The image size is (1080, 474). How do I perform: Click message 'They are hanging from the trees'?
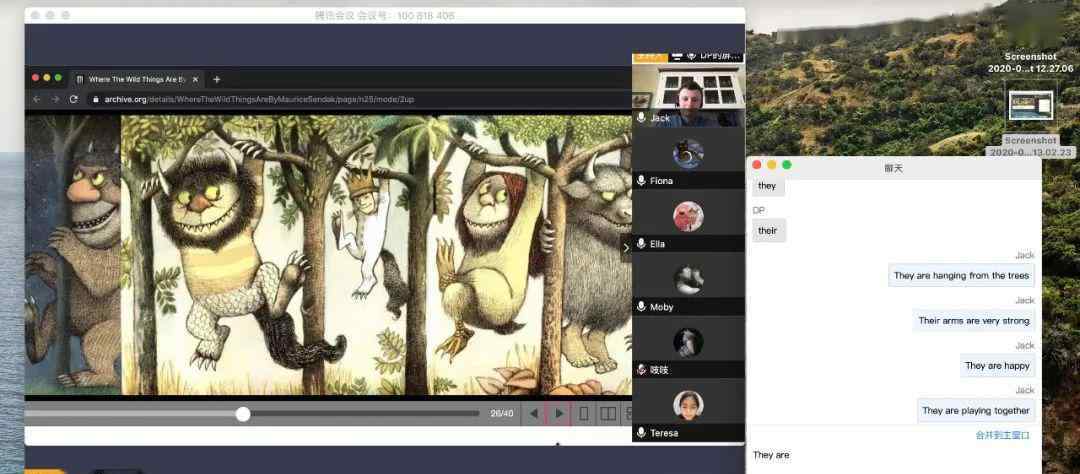point(961,276)
